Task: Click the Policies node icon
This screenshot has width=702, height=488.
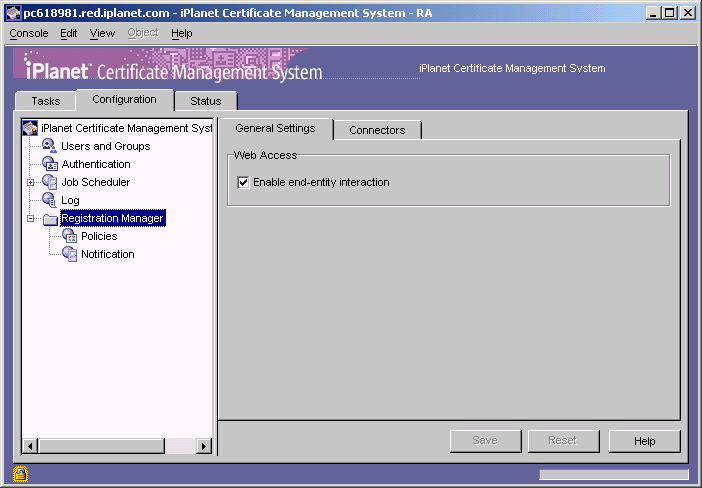Action: coord(69,236)
